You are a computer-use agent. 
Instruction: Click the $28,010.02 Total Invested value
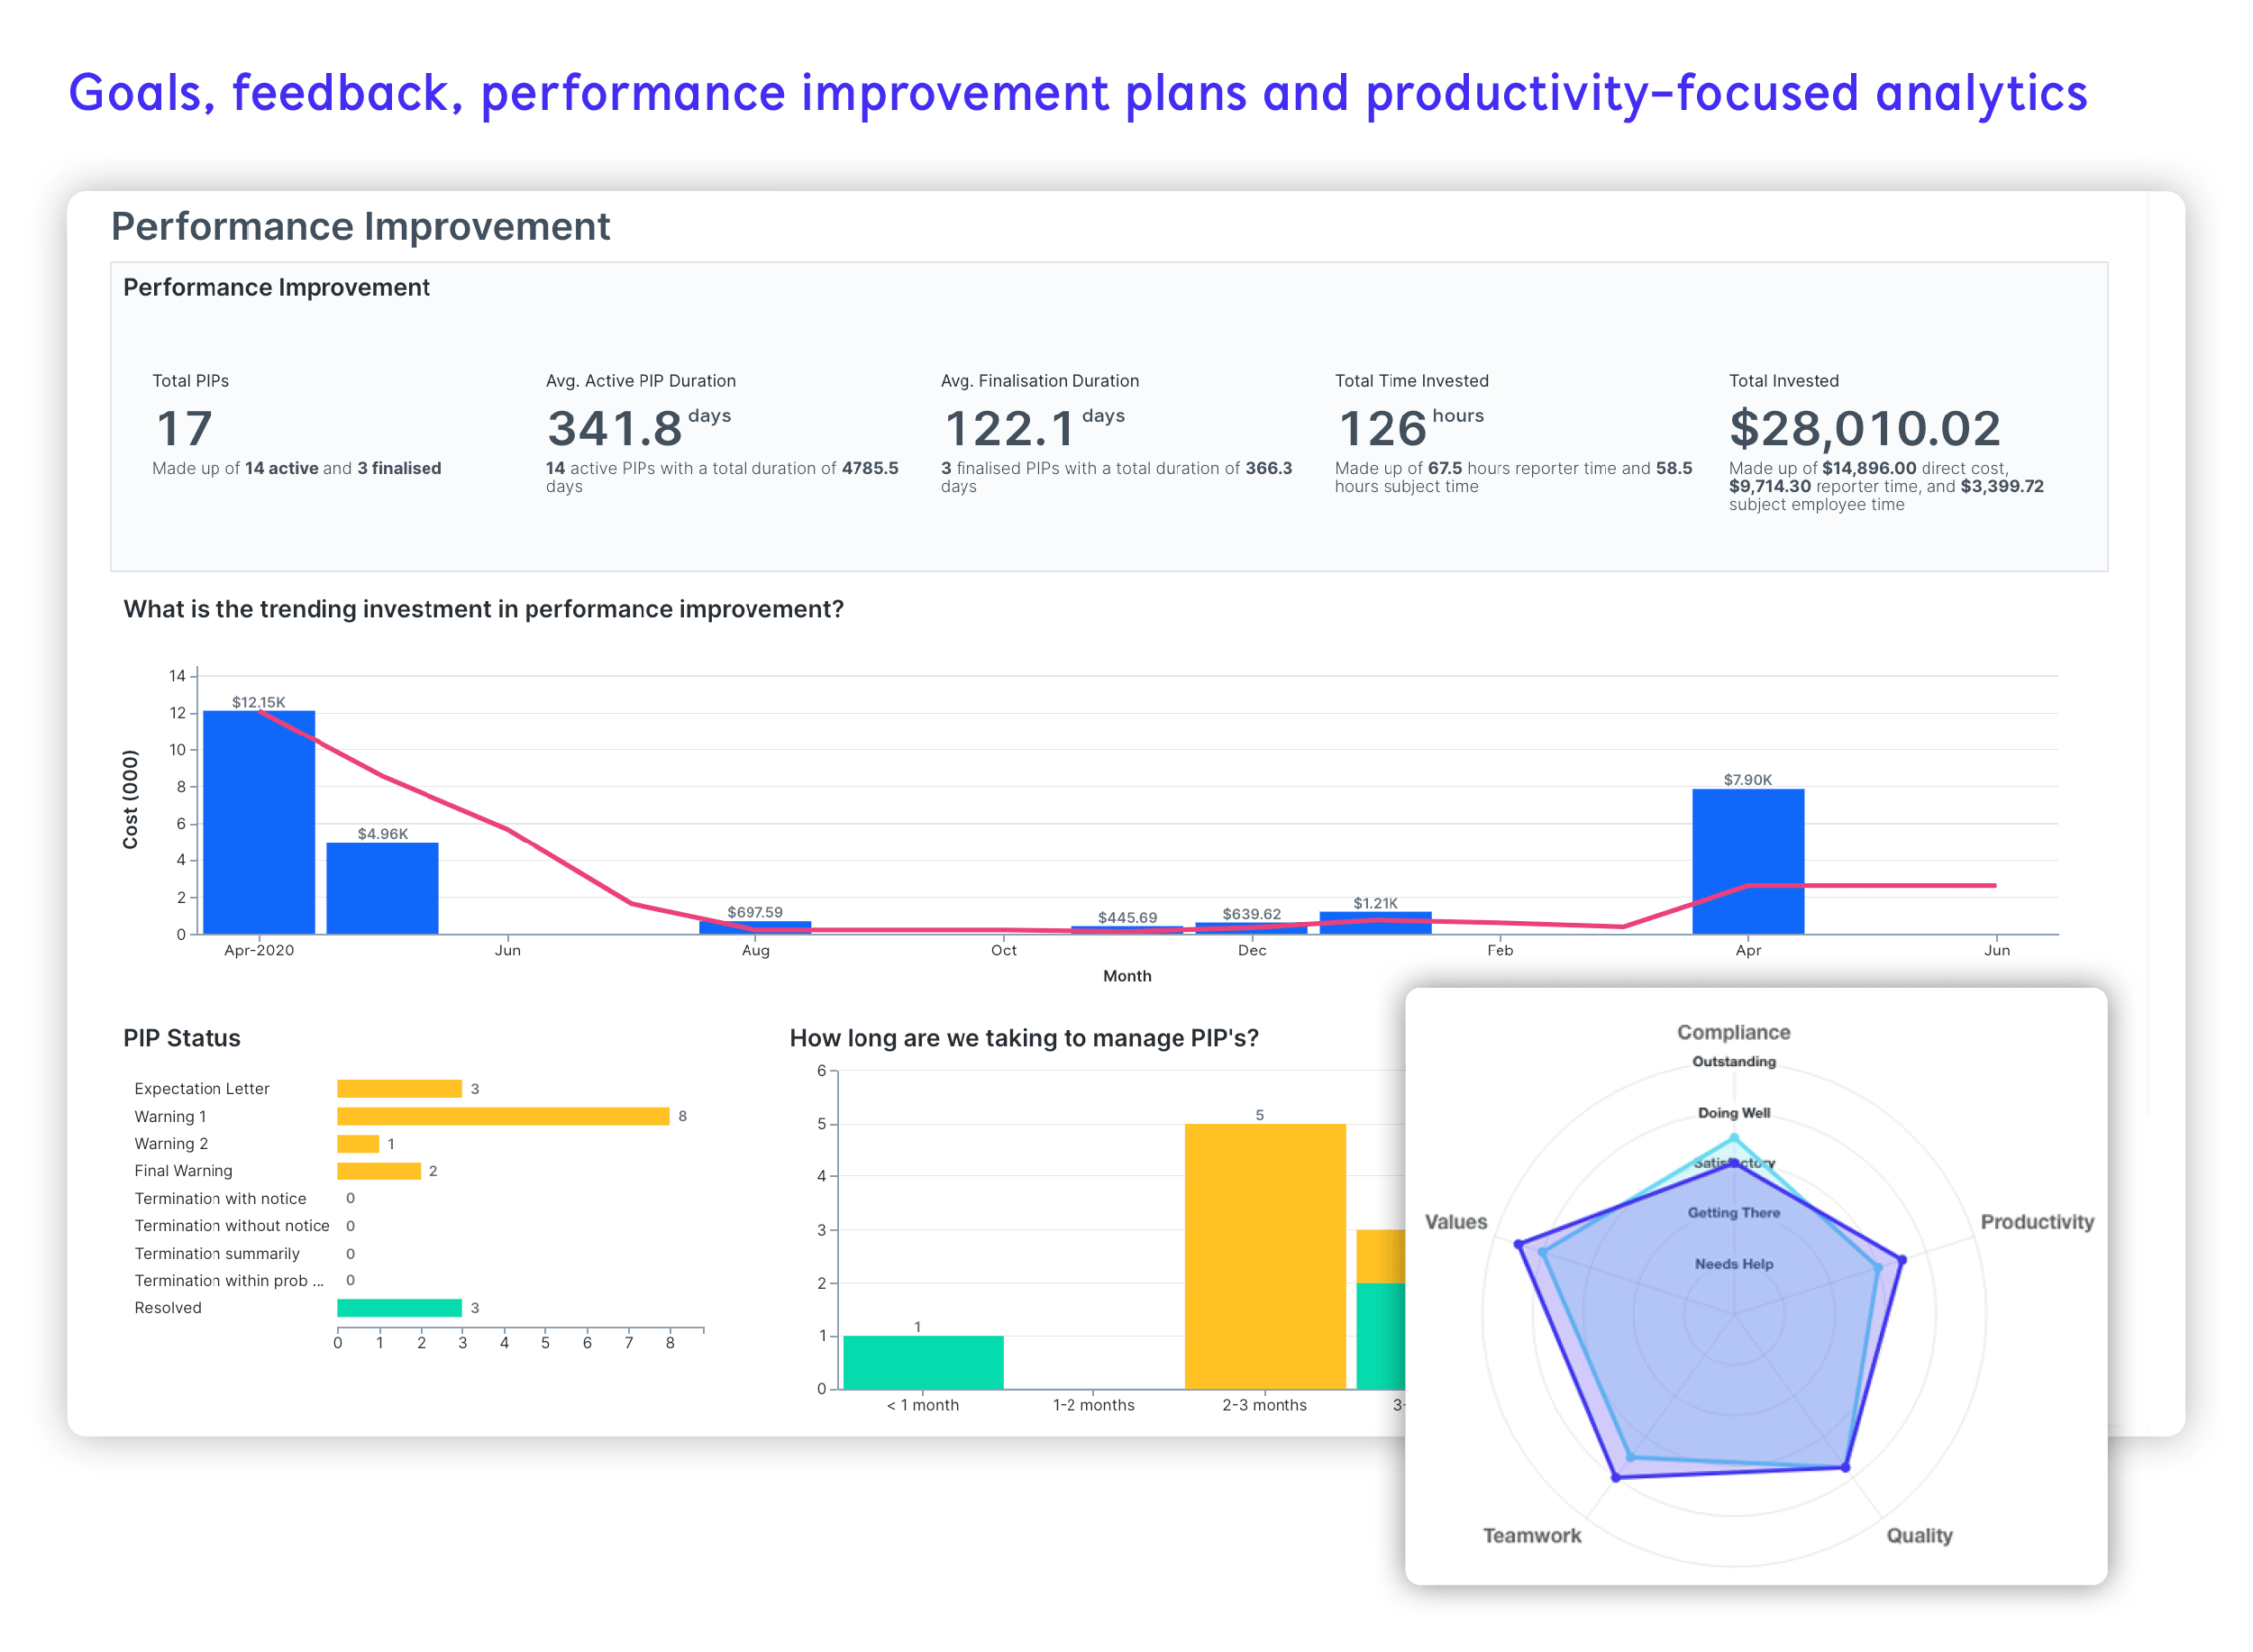pos(1865,428)
